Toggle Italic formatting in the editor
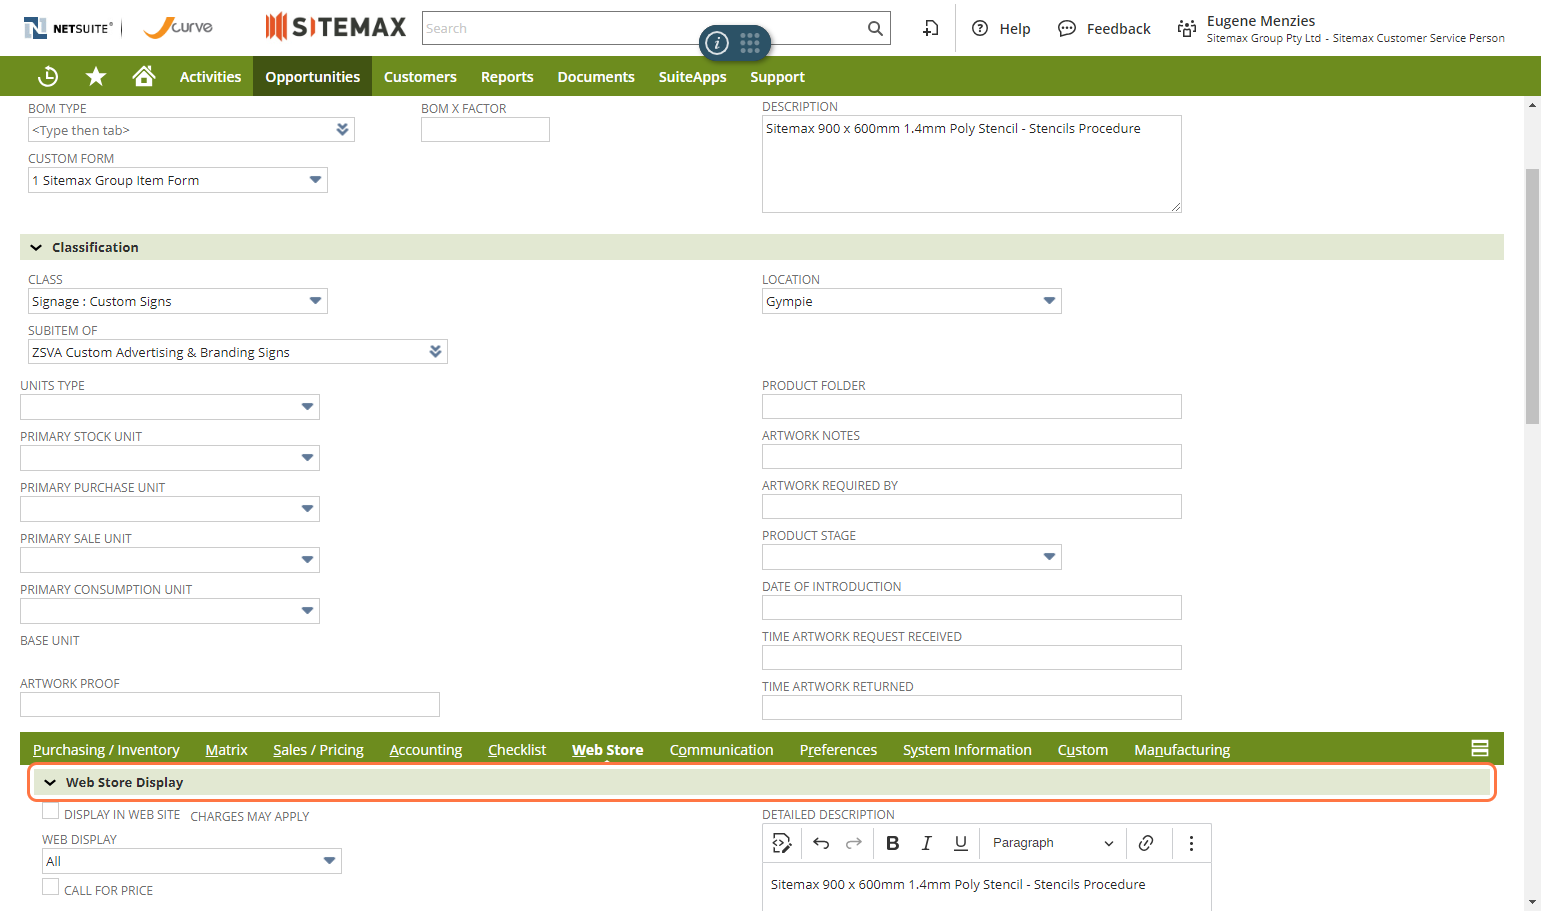The image size is (1541, 911). (x=927, y=843)
